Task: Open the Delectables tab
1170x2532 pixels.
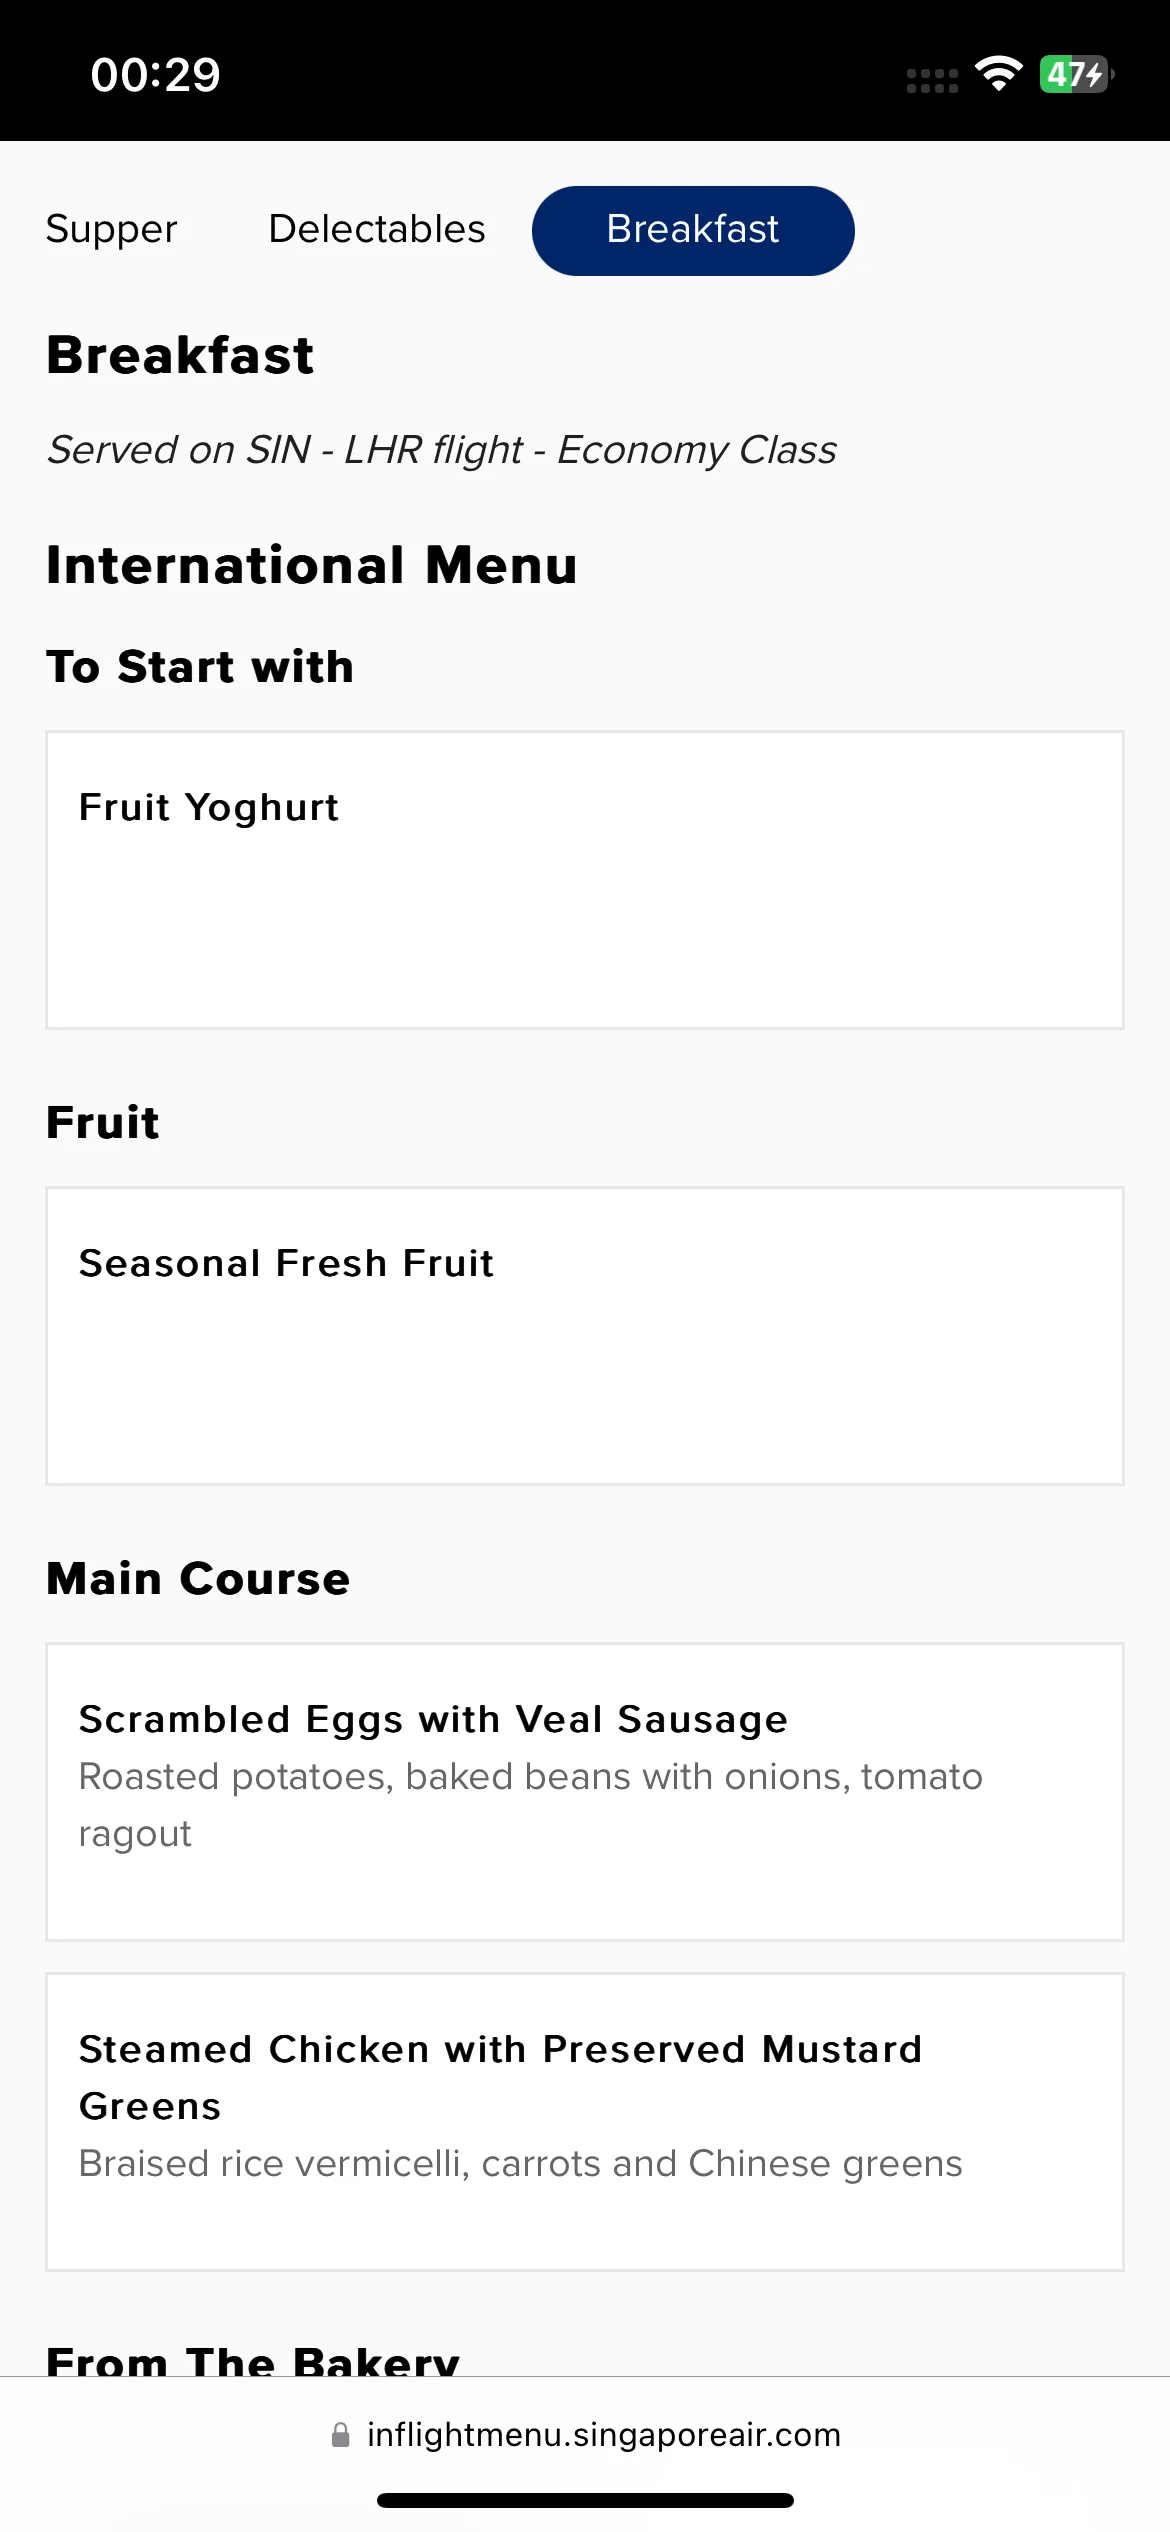Action: point(377,229)
